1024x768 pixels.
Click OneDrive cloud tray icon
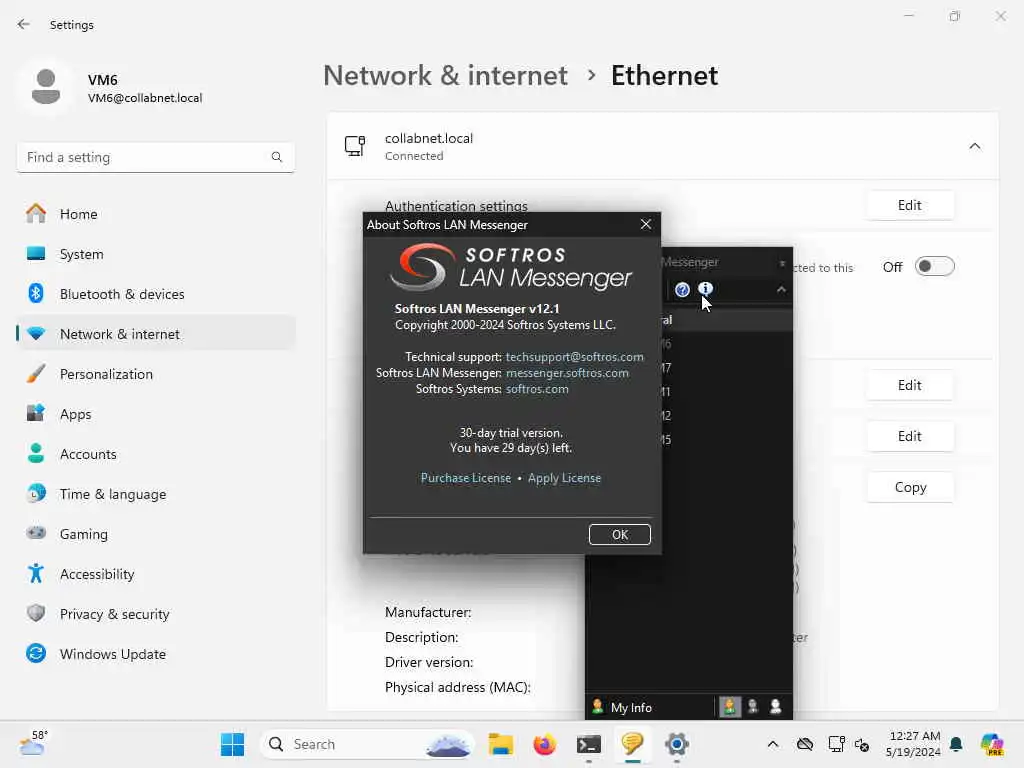tap(805, 744)
